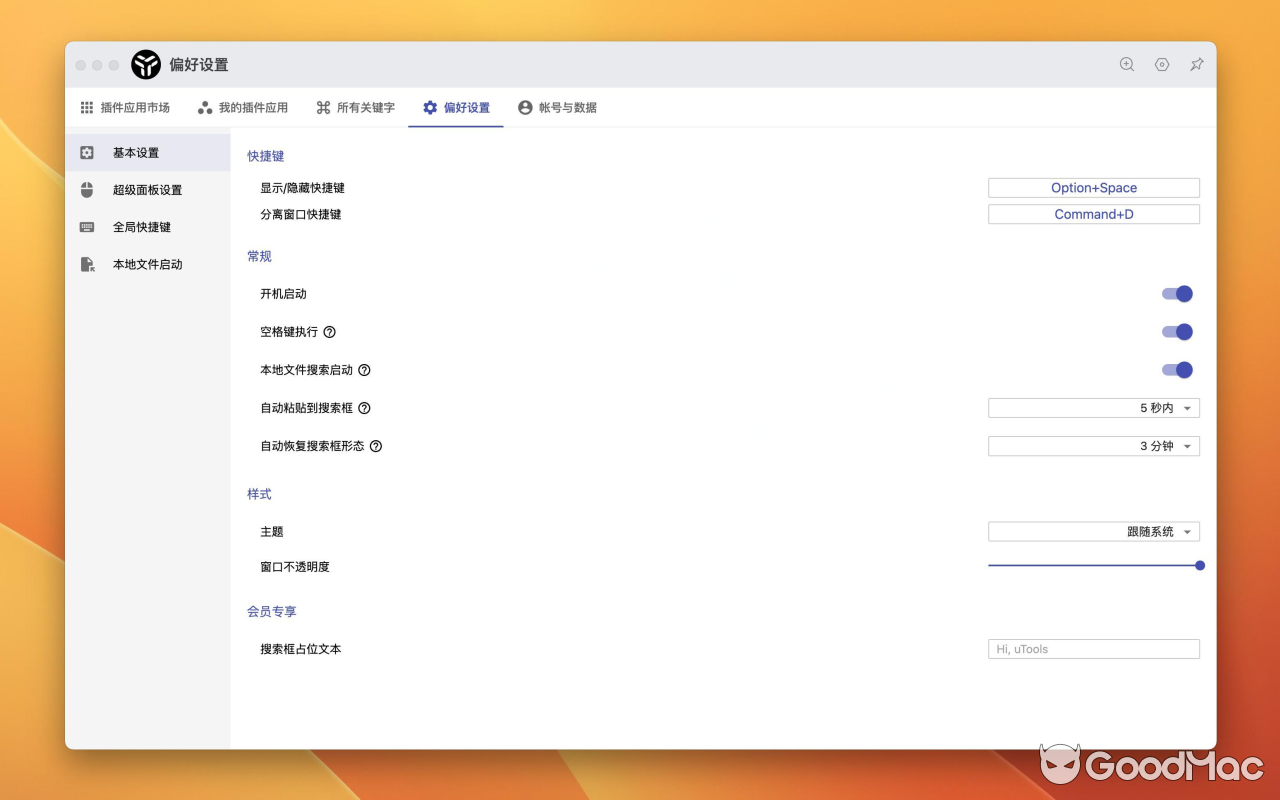Click the 窗口不透明度 slider handle

1199,565
